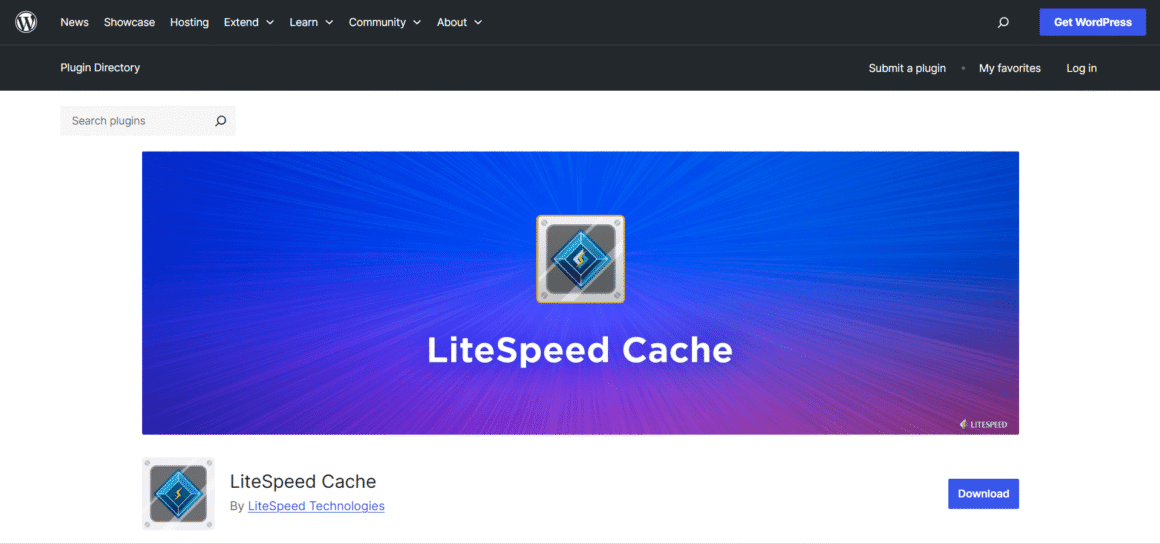The width and height of the screenshot is (1160, 544).
Task: Open My favorites link
Action: 1010,68
